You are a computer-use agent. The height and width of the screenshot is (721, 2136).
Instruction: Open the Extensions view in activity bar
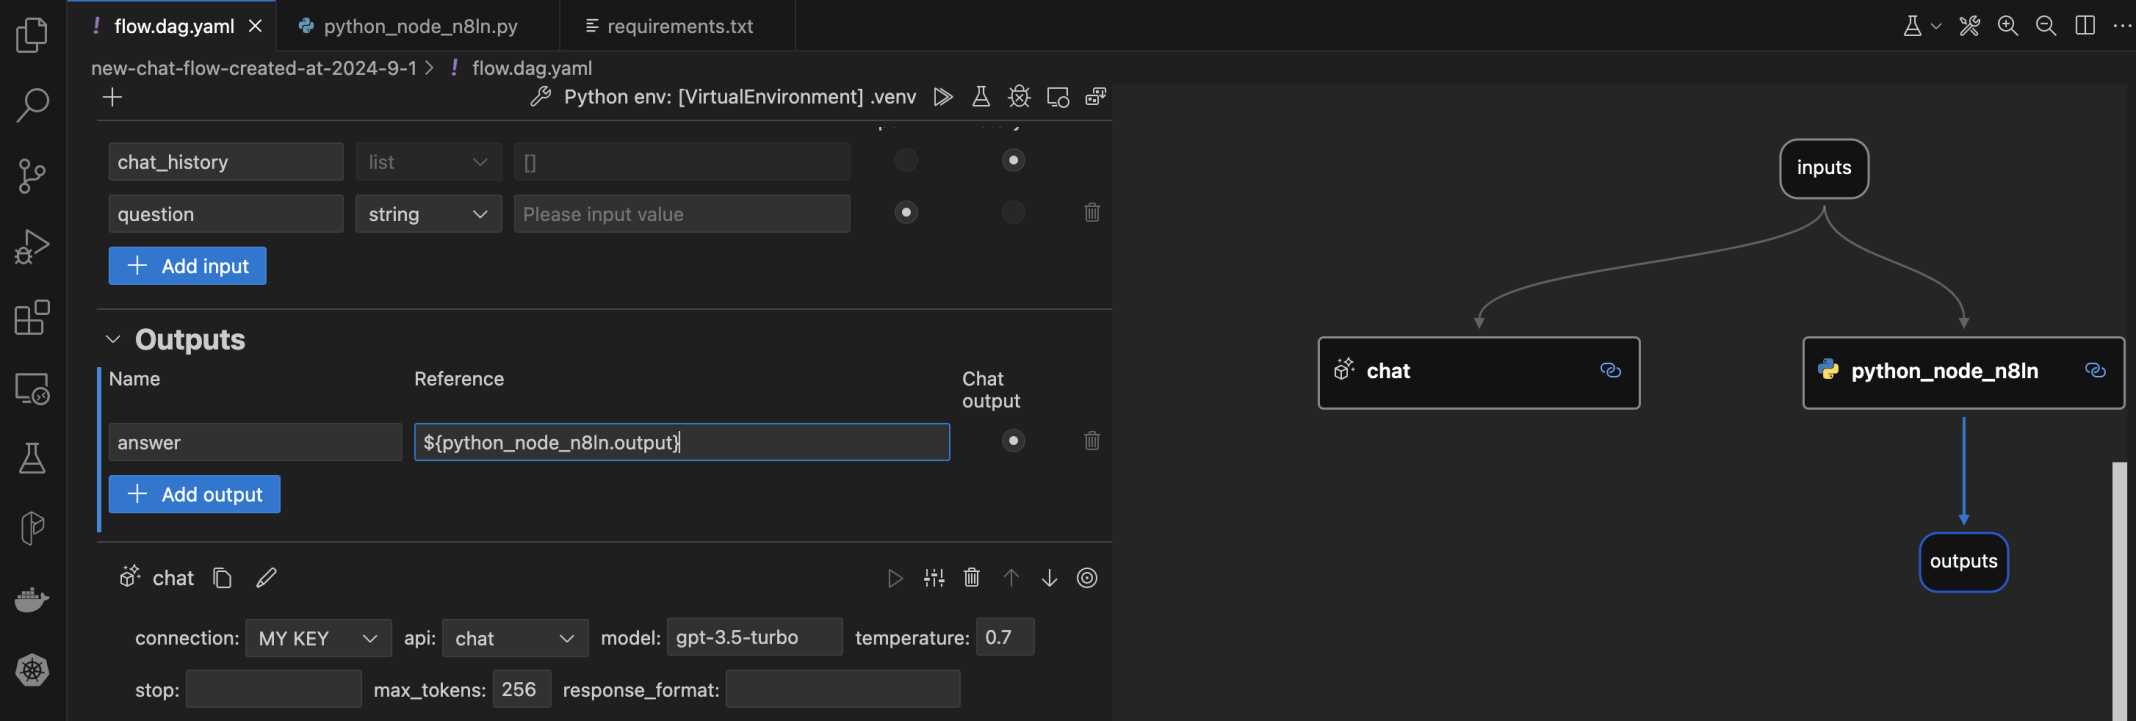32,318
